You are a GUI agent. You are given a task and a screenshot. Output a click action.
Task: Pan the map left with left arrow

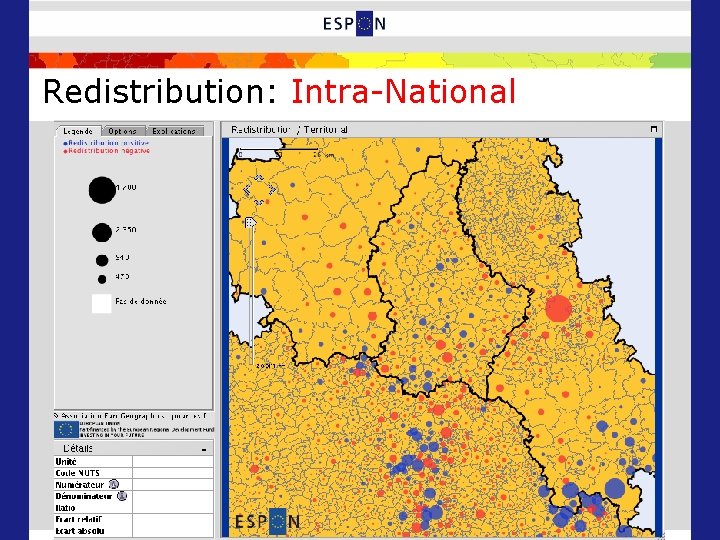coord(247,190)
